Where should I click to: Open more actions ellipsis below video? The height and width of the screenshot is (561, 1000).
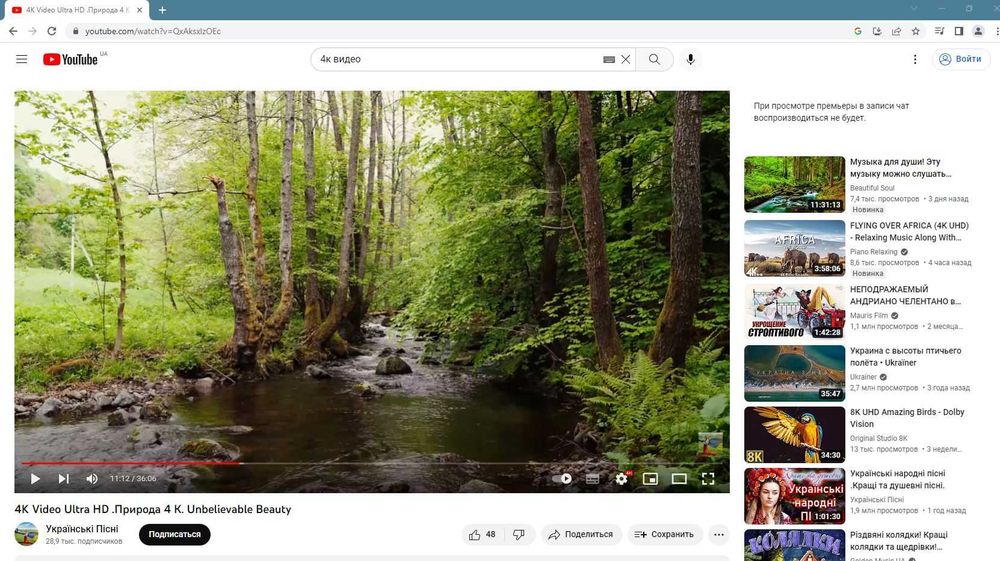(x=719, y=534)
